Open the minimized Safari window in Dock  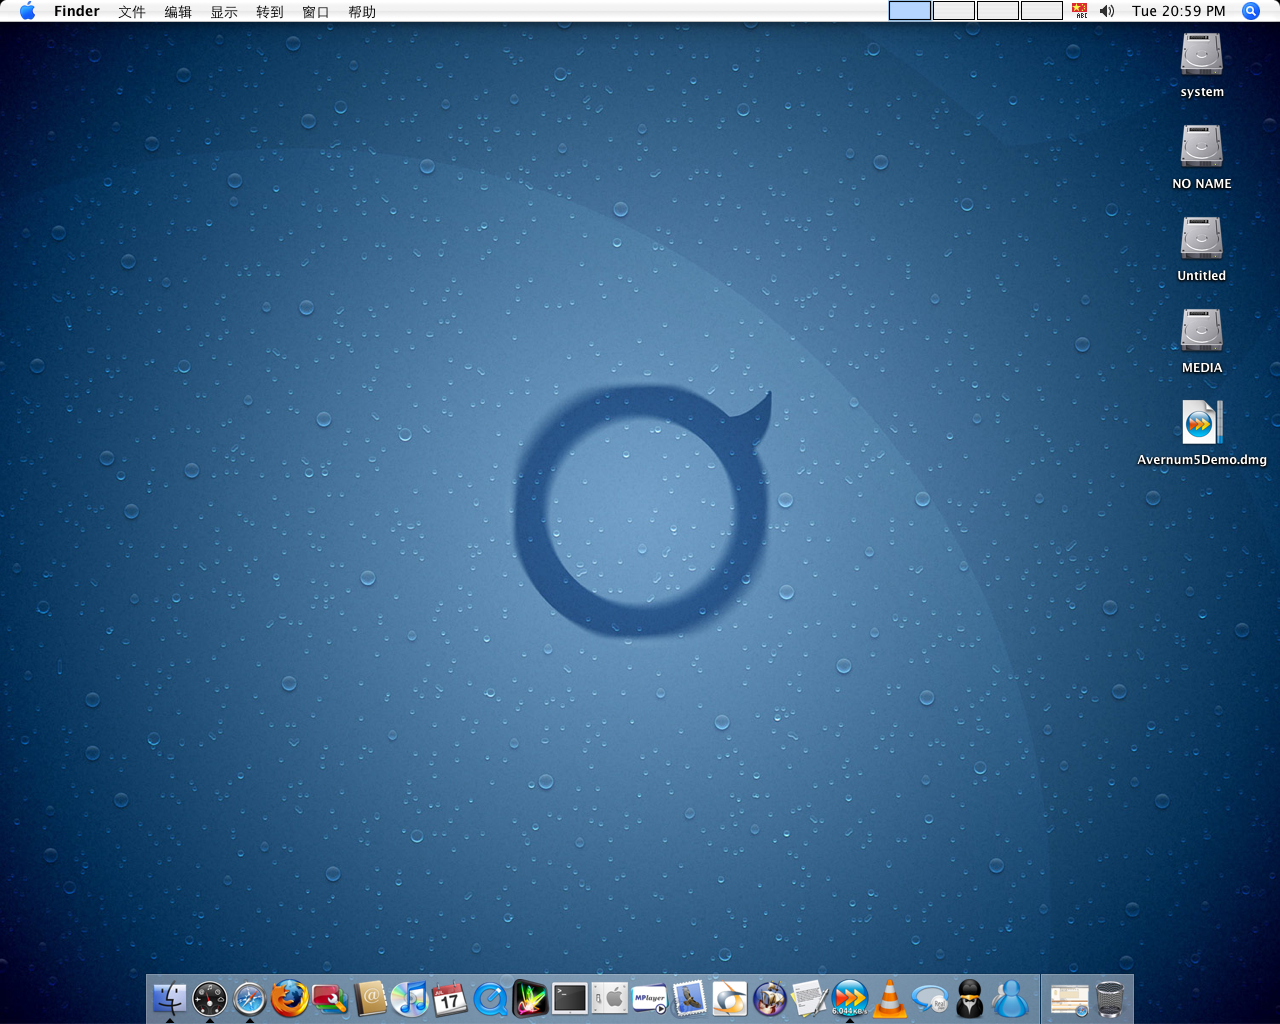coord(1069,998)
